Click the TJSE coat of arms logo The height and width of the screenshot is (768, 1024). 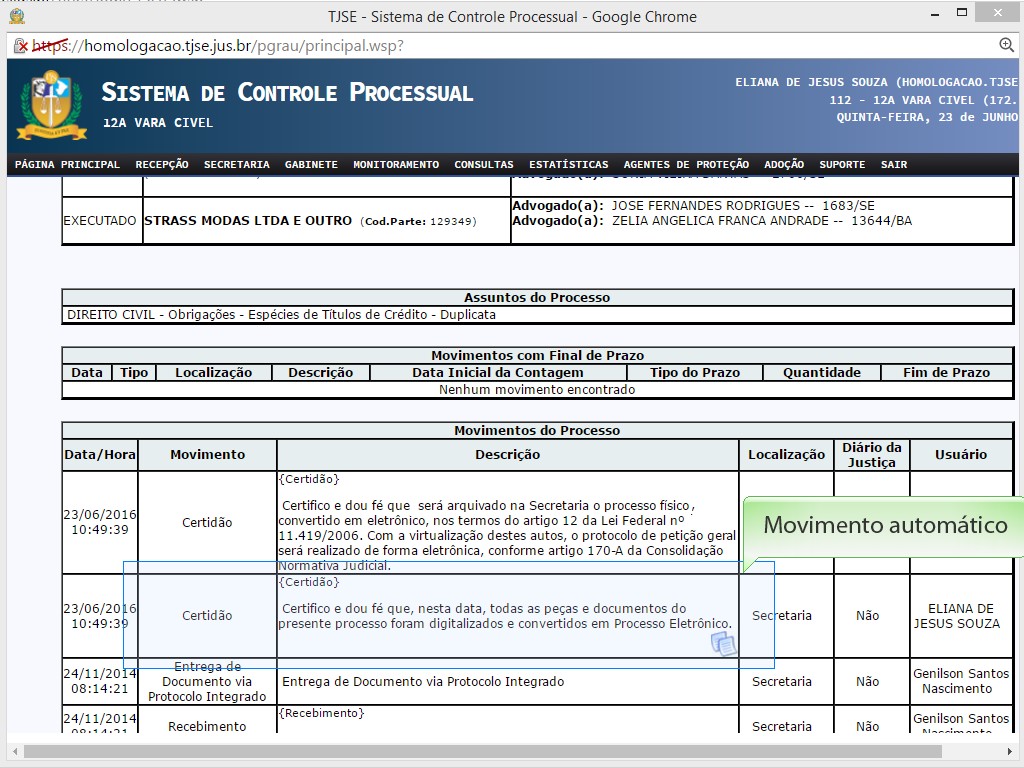[51, 104]
